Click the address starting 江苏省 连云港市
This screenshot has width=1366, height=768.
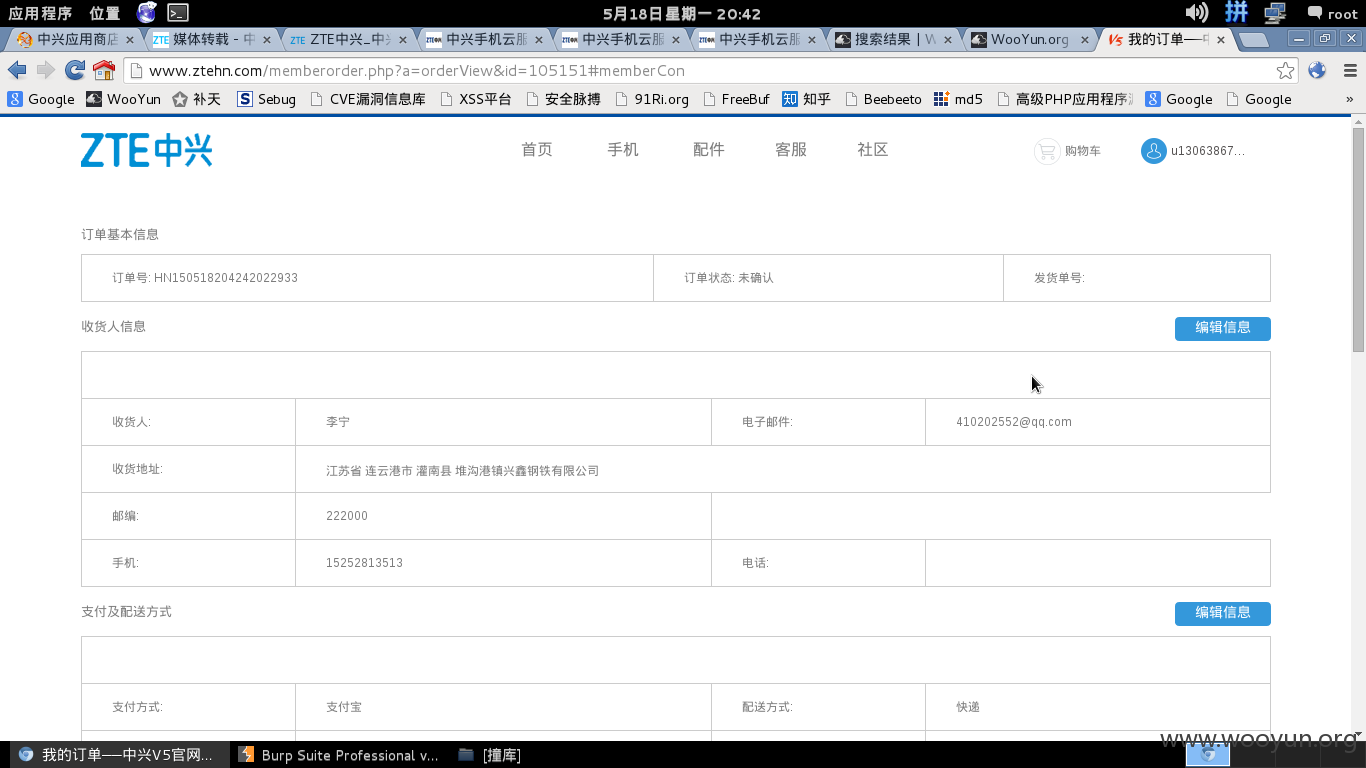coord(462,470)
